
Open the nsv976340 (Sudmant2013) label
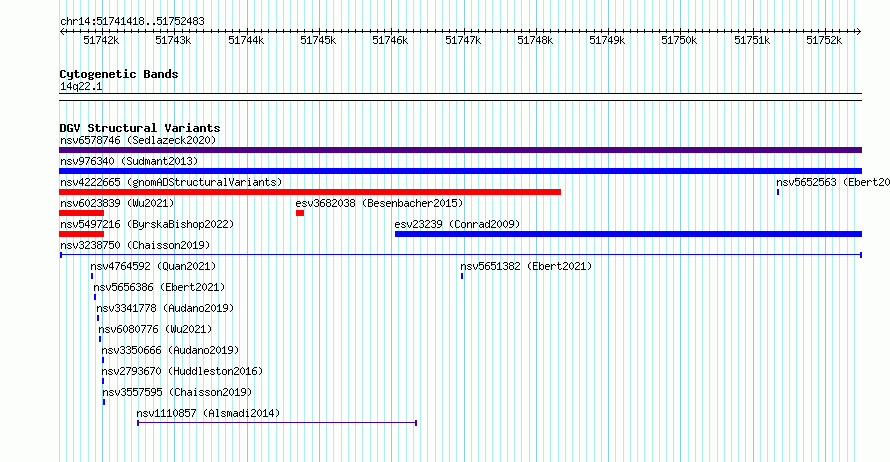129,161
